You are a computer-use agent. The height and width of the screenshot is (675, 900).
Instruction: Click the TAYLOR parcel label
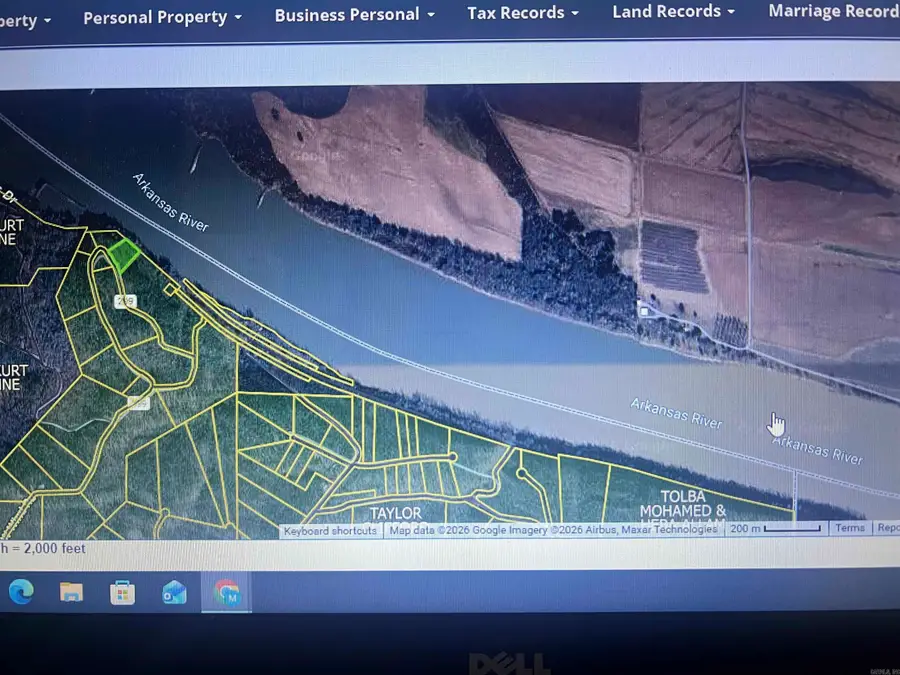[x=396, y=513]
